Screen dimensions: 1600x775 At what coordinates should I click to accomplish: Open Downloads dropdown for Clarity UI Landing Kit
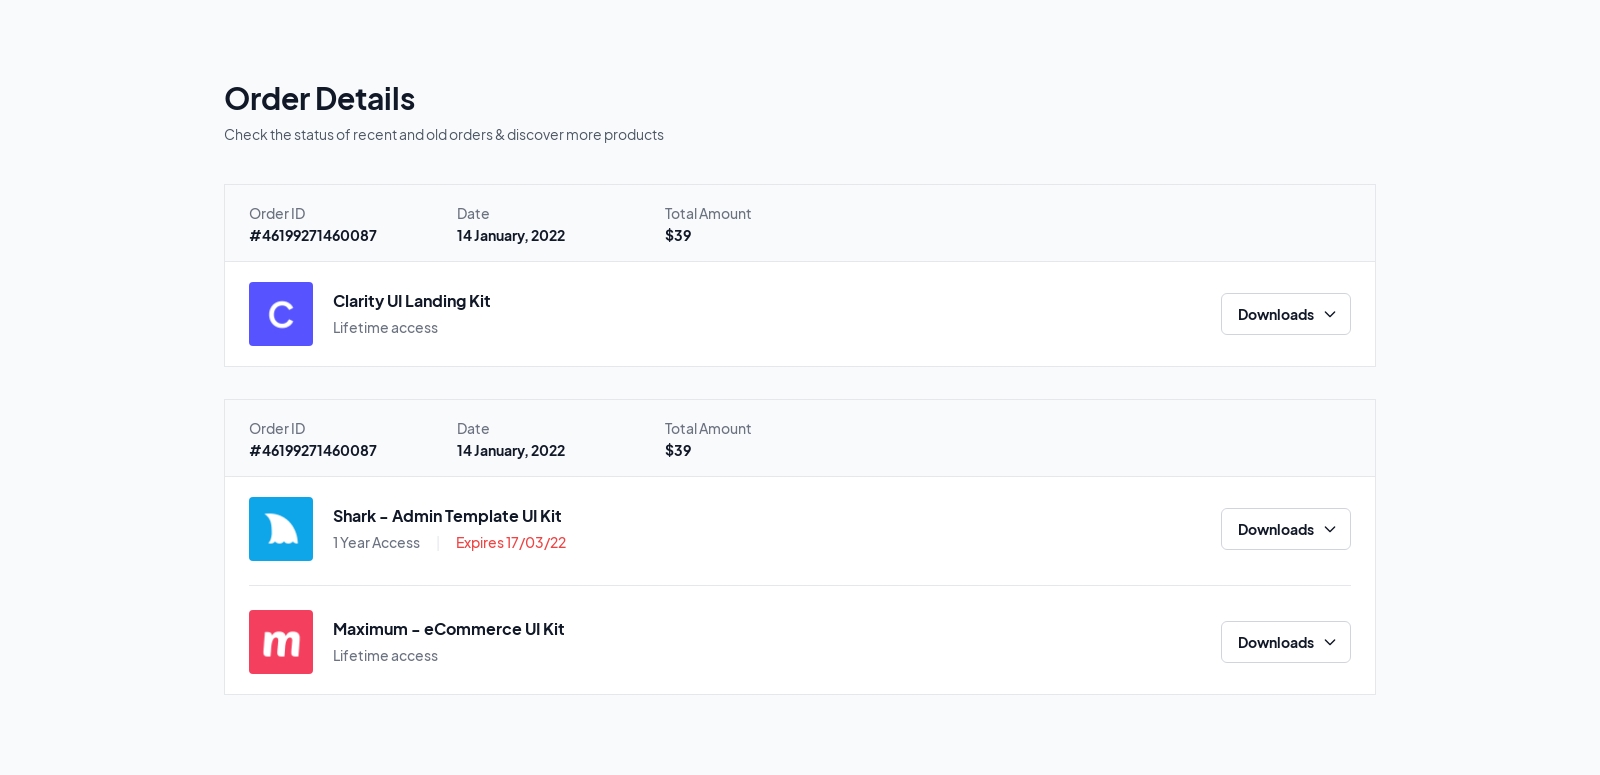(x=1286, y=314)
